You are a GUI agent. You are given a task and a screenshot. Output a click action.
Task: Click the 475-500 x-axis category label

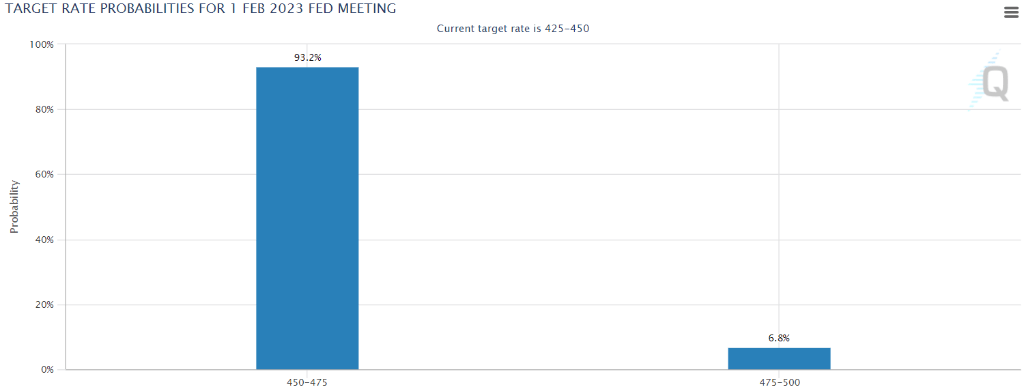pos(779,383)
